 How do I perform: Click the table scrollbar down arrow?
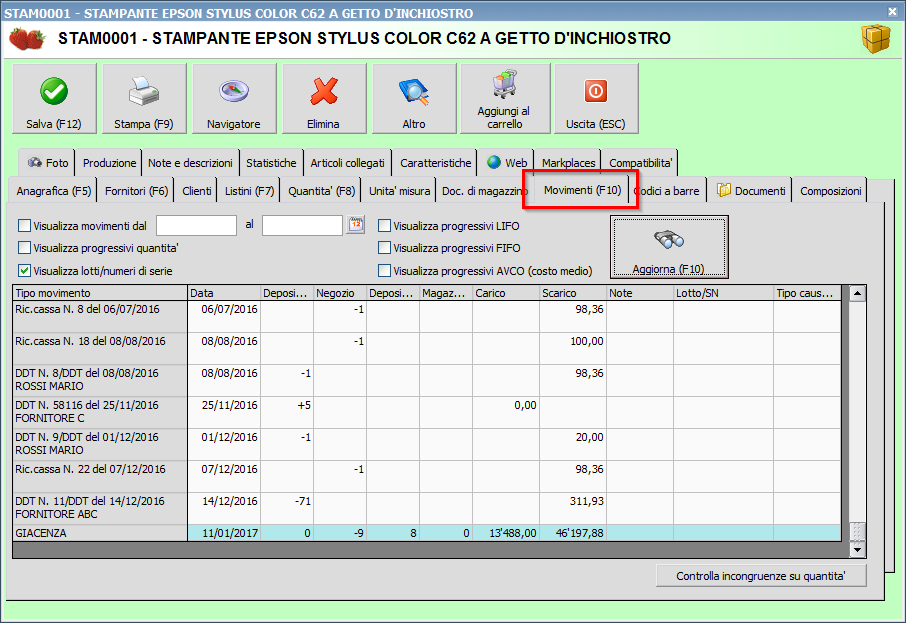point(857,550)
